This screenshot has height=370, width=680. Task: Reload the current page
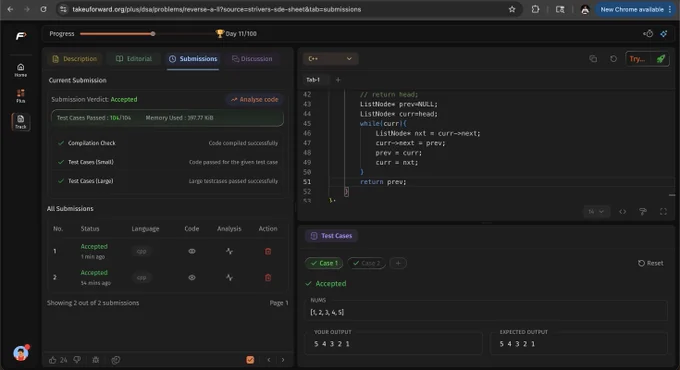point(43,9)
